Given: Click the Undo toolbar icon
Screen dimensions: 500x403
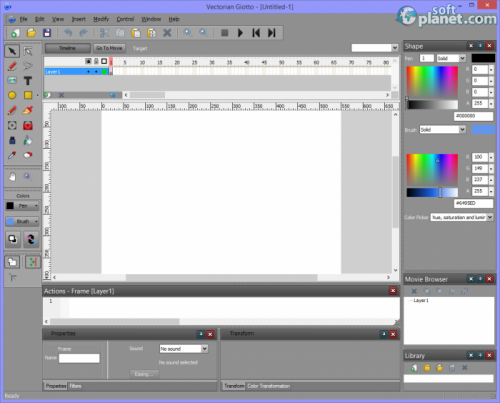Looking at the screenshot, I should pos(68,33).
